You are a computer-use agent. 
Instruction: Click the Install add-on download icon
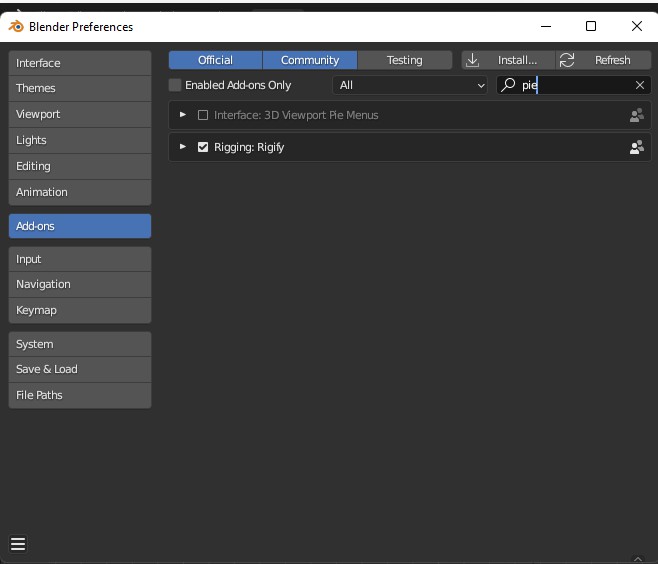474,60
